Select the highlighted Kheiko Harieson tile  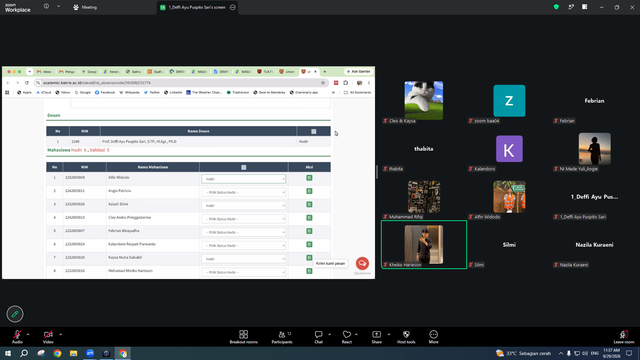click(x=424, y=244)
